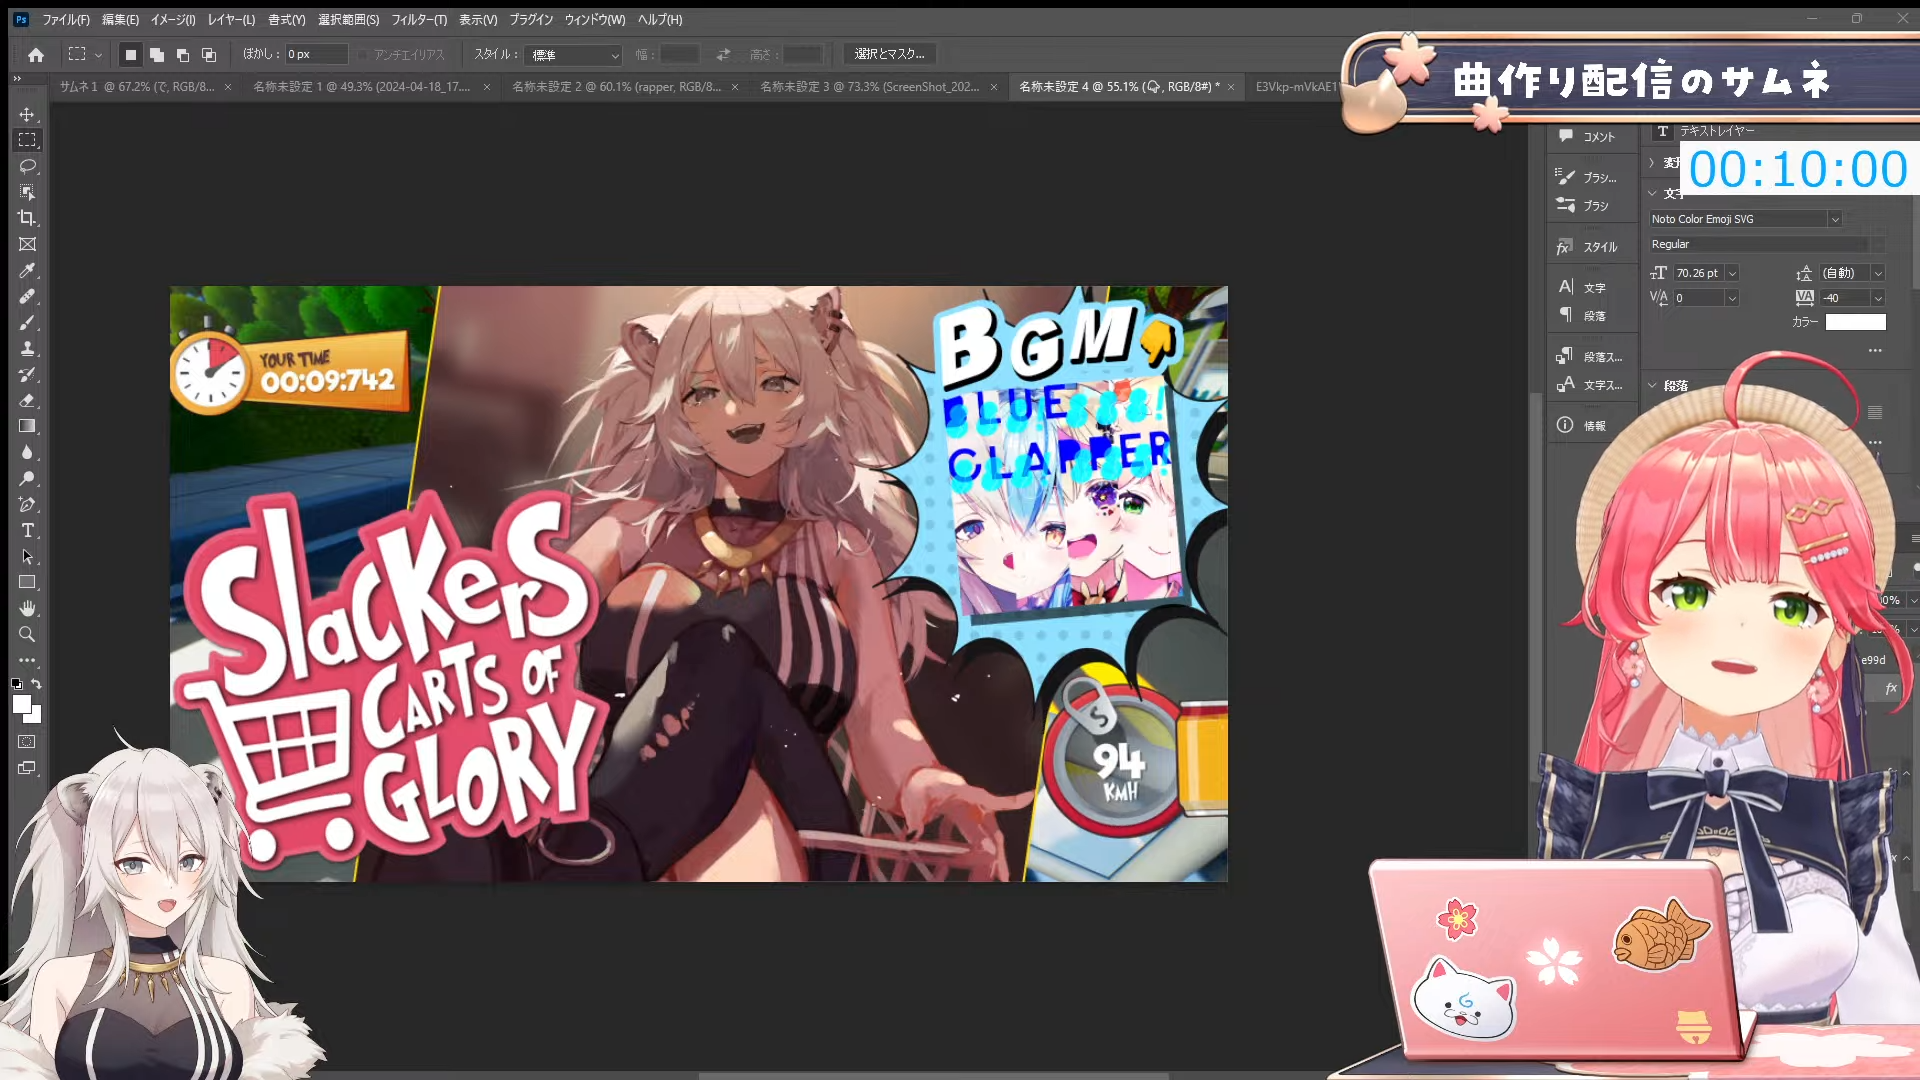Screen dimensions: 1920x1080
Task: Select the Pen tool
Action: point(27,504)
